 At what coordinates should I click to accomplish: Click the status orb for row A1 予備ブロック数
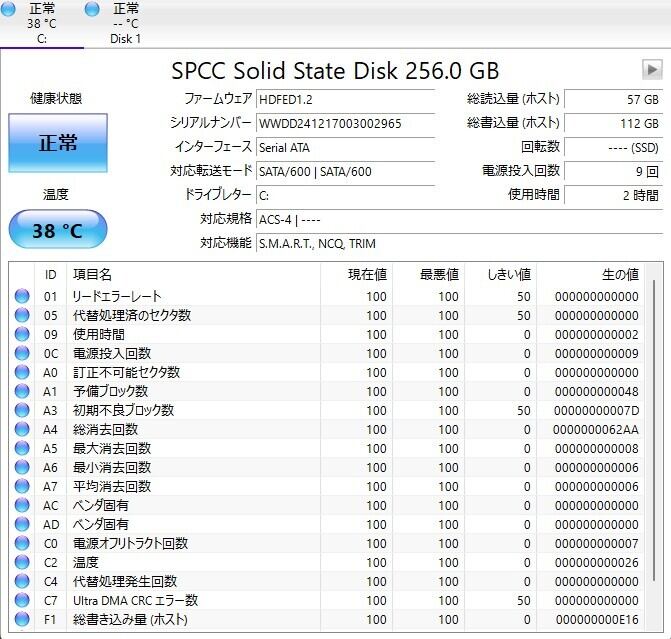coord(22,391)
